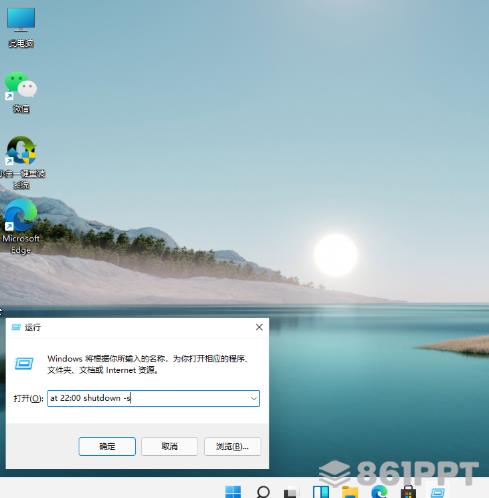Select the WeChat desktop shortcut
This screenshot has height=498, width=489.
point(21,92)
